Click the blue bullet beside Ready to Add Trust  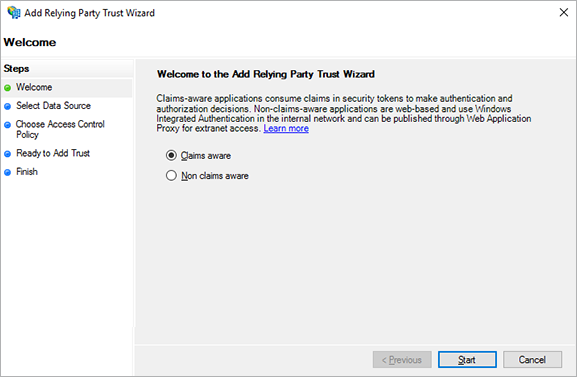click(x=7, y=154)
